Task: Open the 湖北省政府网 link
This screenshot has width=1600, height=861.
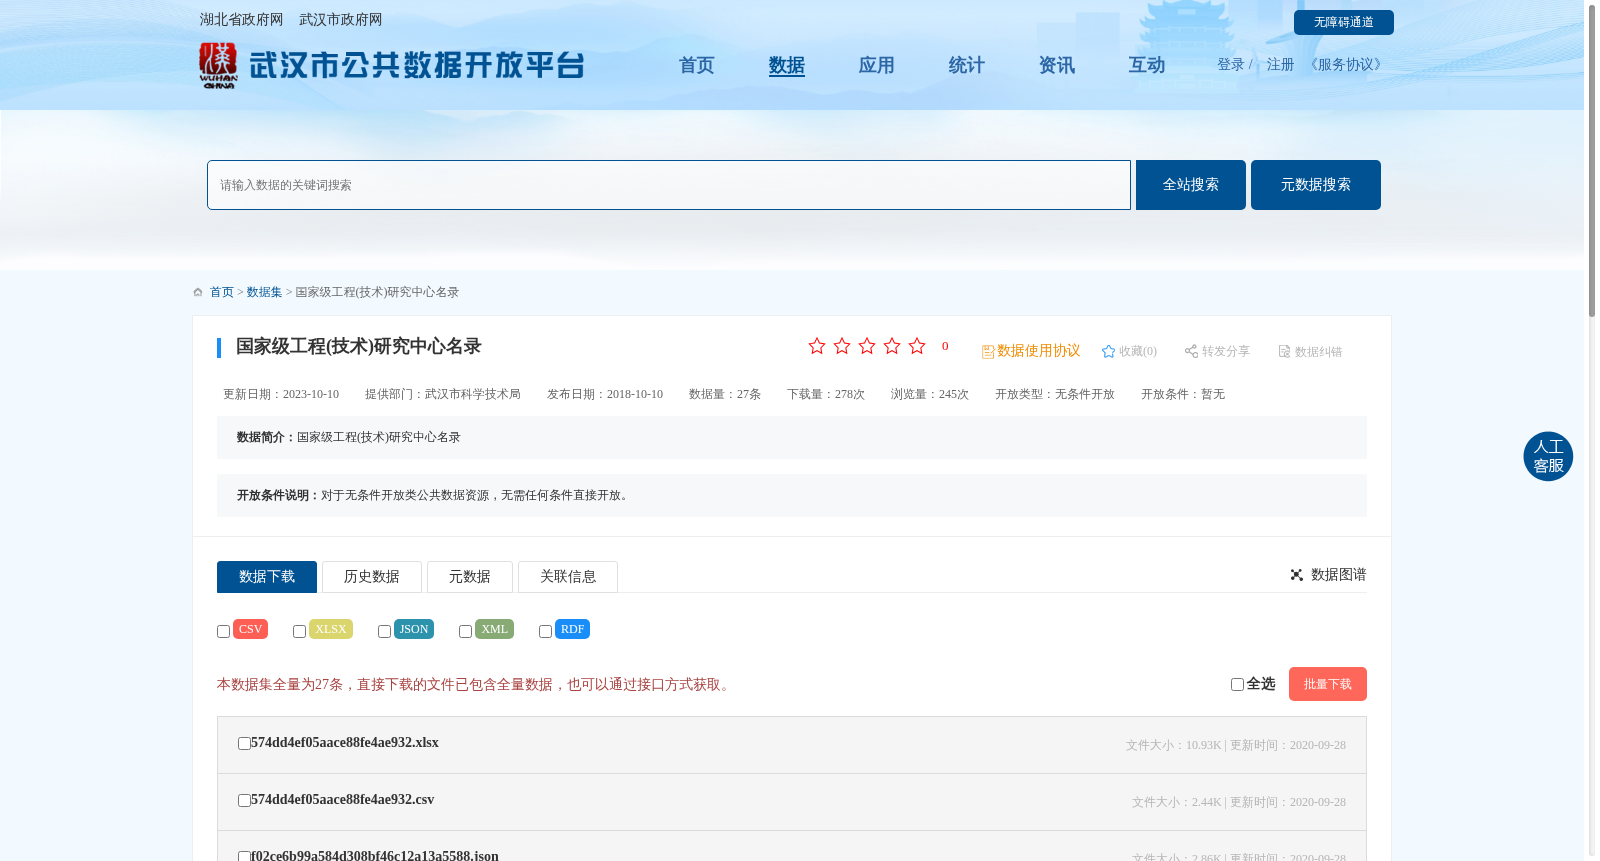Action: point(241,20)
